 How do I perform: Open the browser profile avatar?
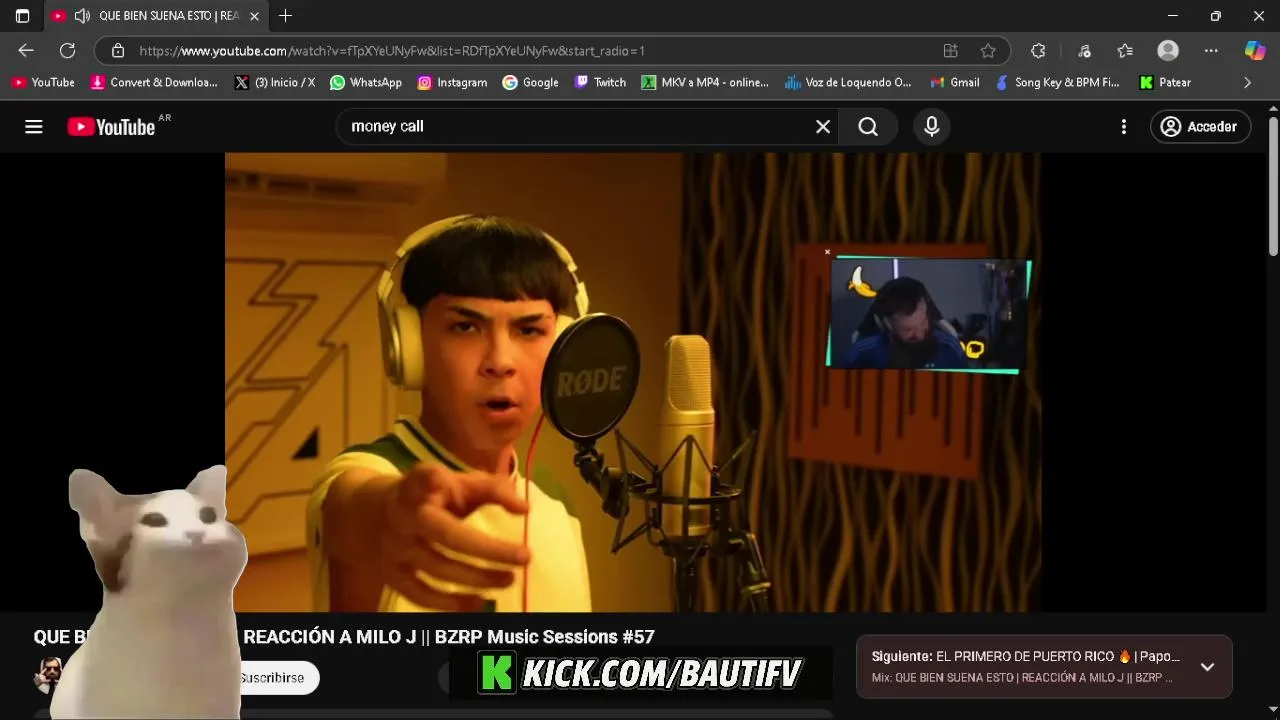click(1168, 51)
